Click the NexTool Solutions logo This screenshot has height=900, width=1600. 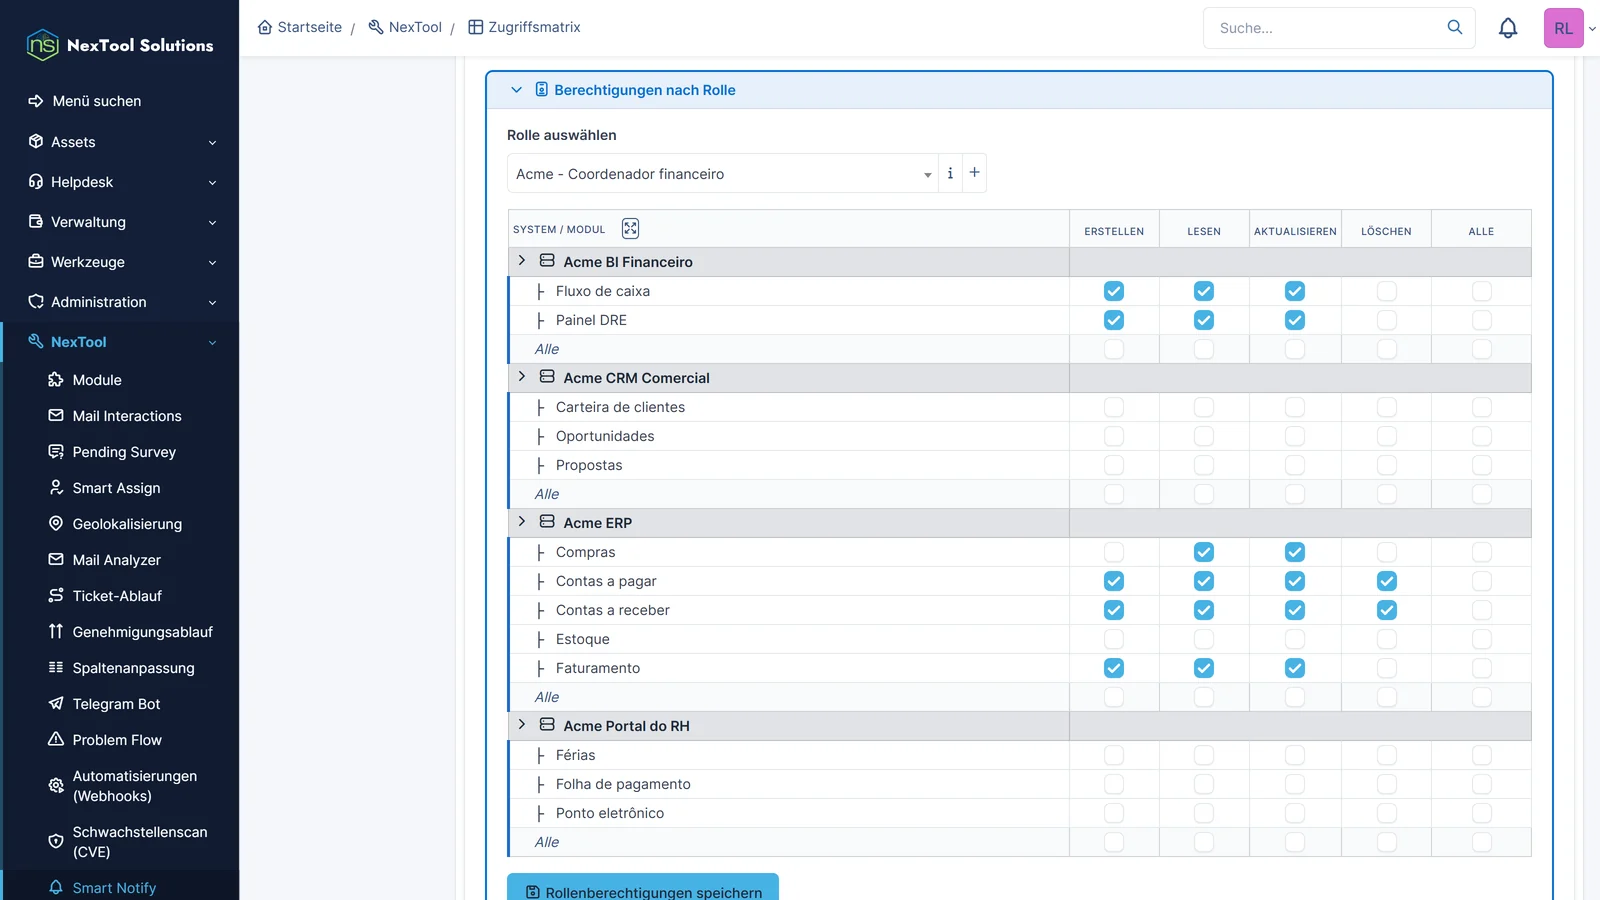pos(120,45)
